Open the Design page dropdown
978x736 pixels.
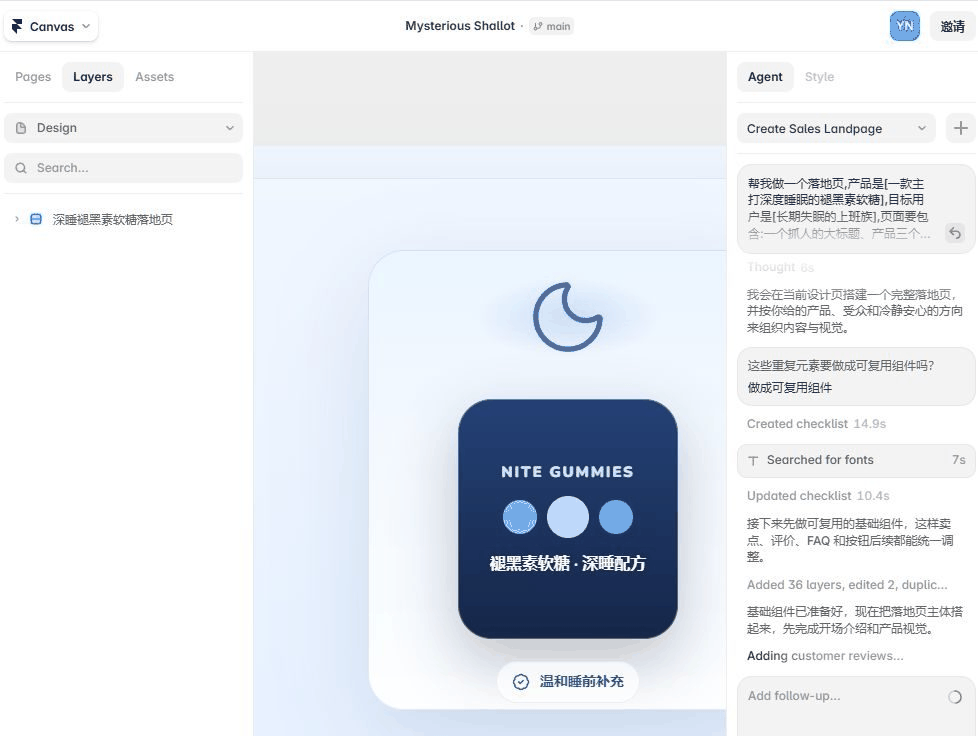point(123,128)
